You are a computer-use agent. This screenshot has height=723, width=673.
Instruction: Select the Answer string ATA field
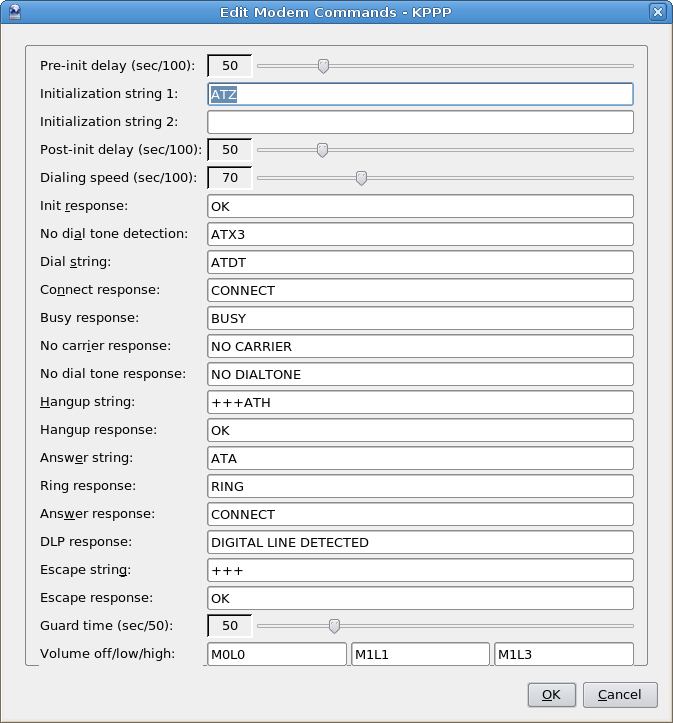(420, 458)
